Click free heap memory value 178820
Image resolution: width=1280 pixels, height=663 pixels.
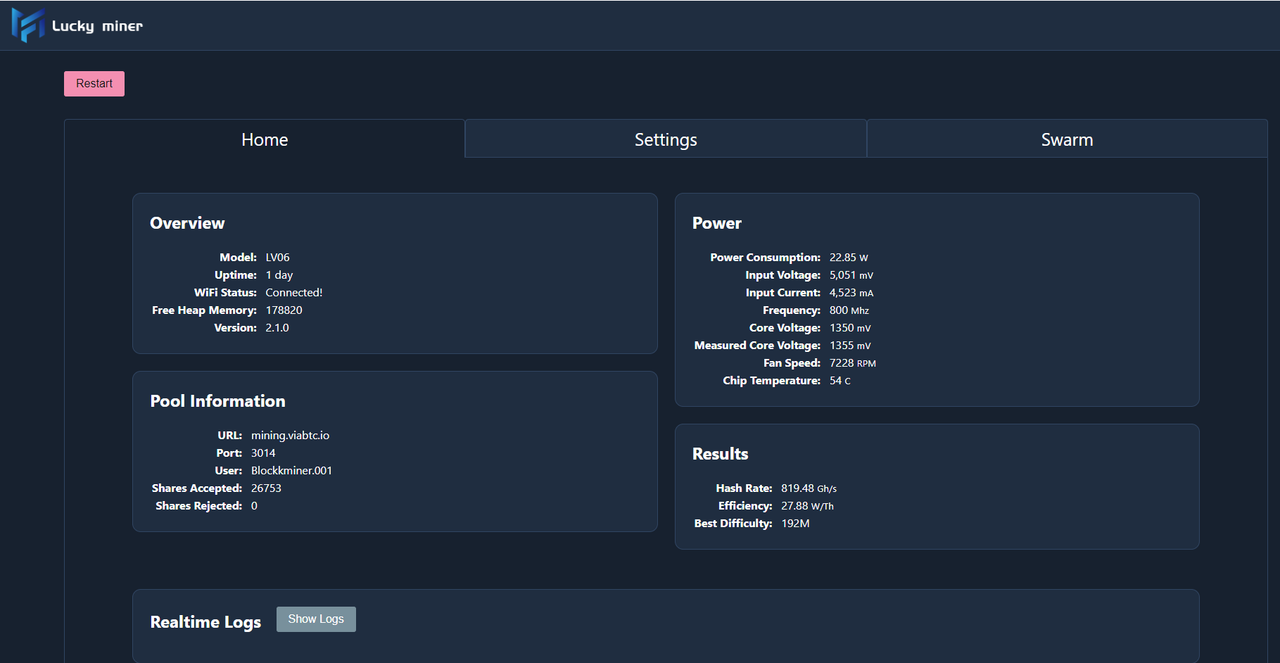284,310
